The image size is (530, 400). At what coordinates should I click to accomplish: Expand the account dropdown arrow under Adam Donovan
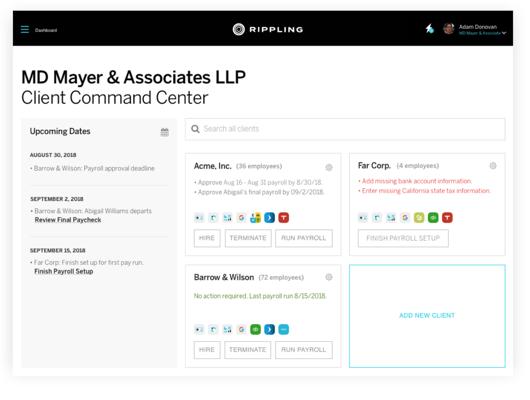coord(504,33)
